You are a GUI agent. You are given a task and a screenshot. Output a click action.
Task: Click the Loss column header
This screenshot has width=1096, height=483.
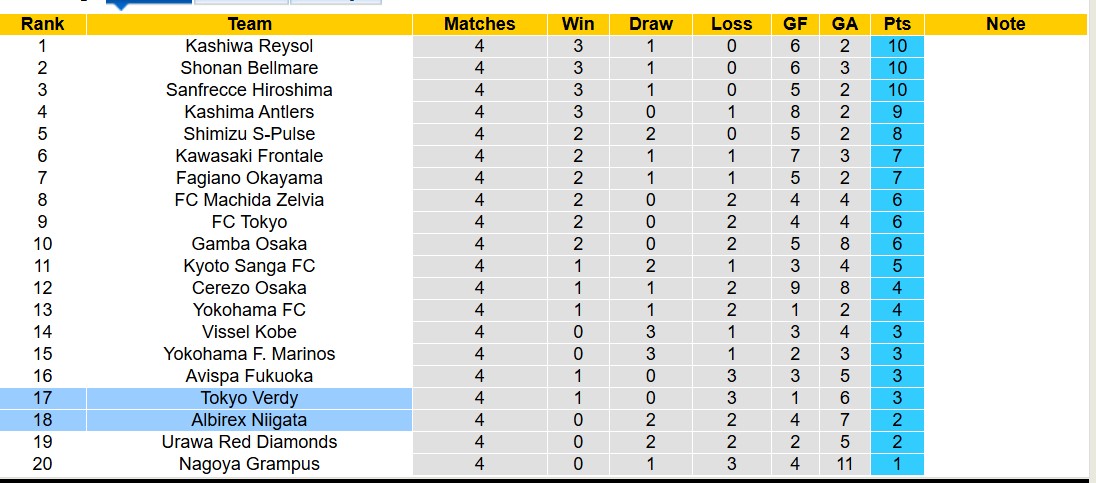pyautogui.click(x=731, y=24)
